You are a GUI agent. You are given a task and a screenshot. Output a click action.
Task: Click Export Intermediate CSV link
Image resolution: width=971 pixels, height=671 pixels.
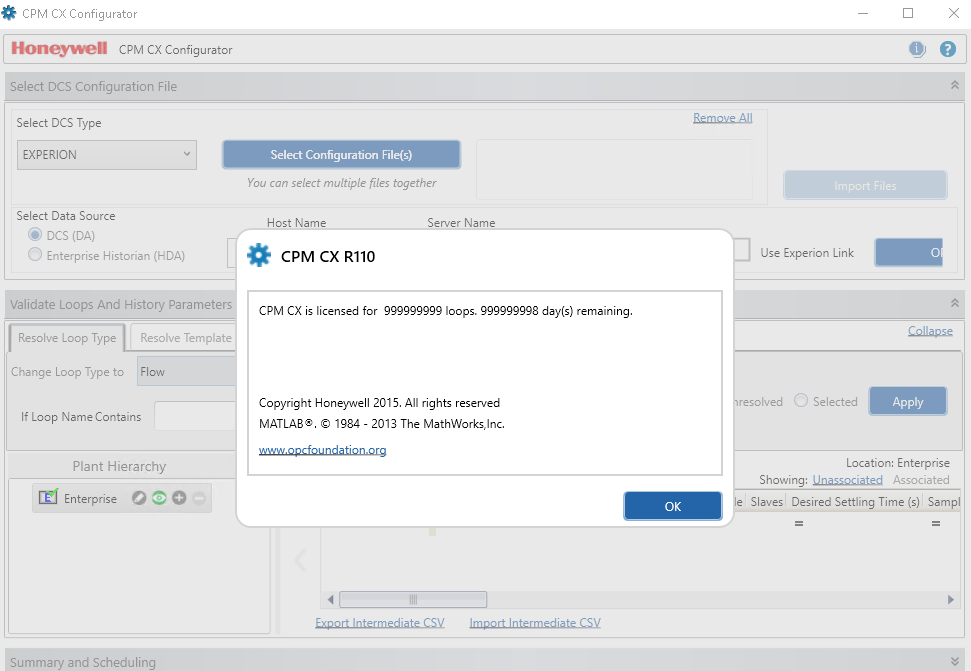pos(380,623)
